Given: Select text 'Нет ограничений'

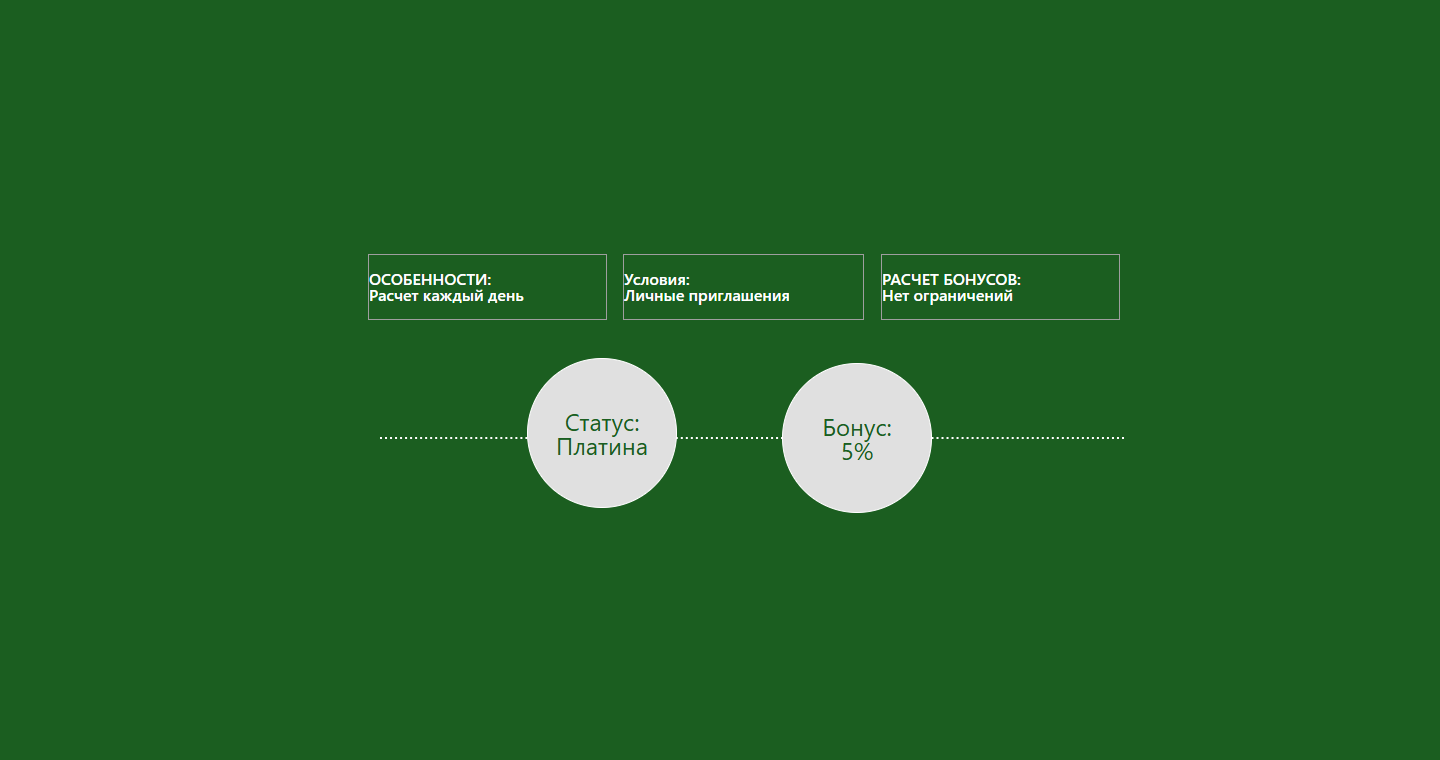Looking at the screenshot, I should coord(947,296).
